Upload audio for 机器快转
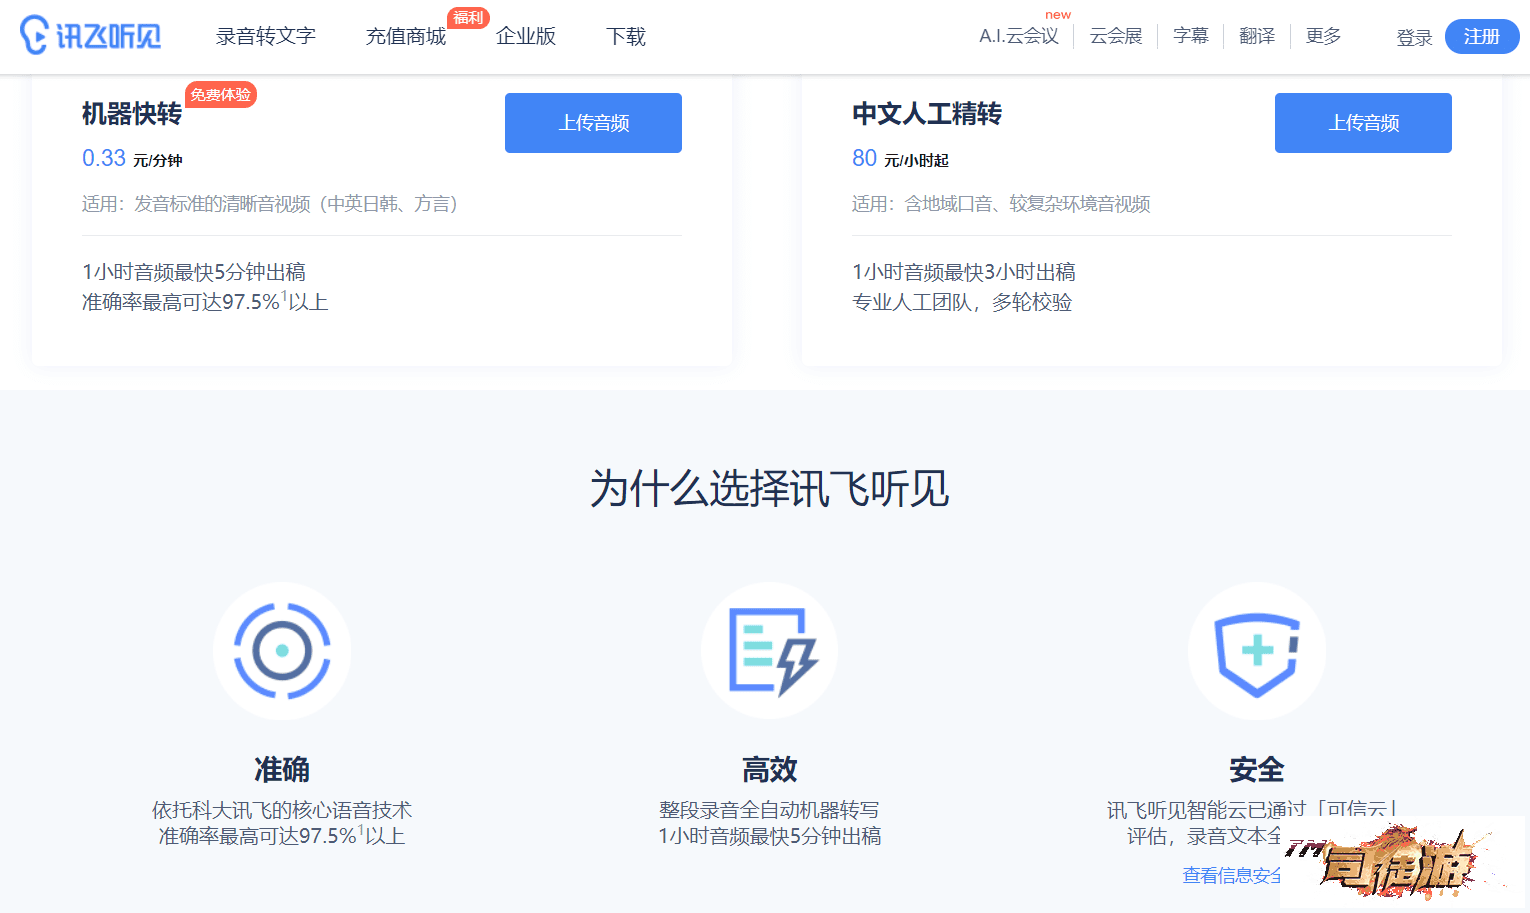Screen dimensions: 1530x913 593,123
